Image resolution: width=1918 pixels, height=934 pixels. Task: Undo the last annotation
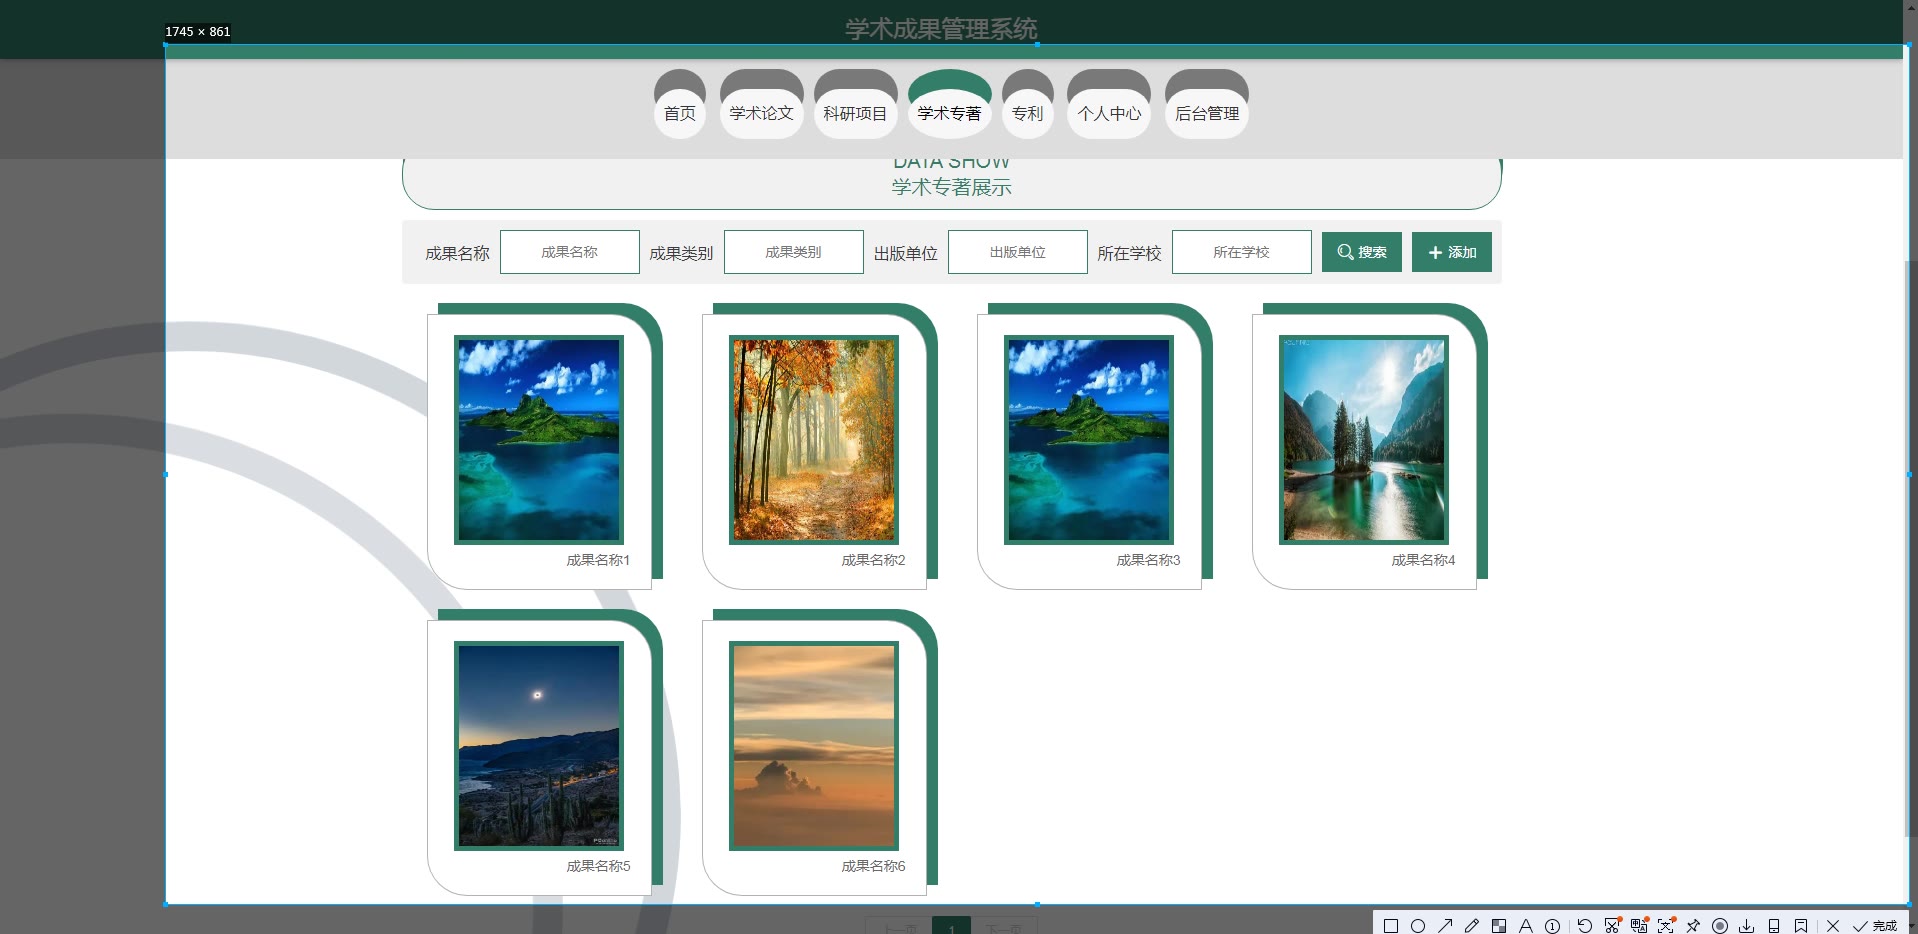[1585, 926]
